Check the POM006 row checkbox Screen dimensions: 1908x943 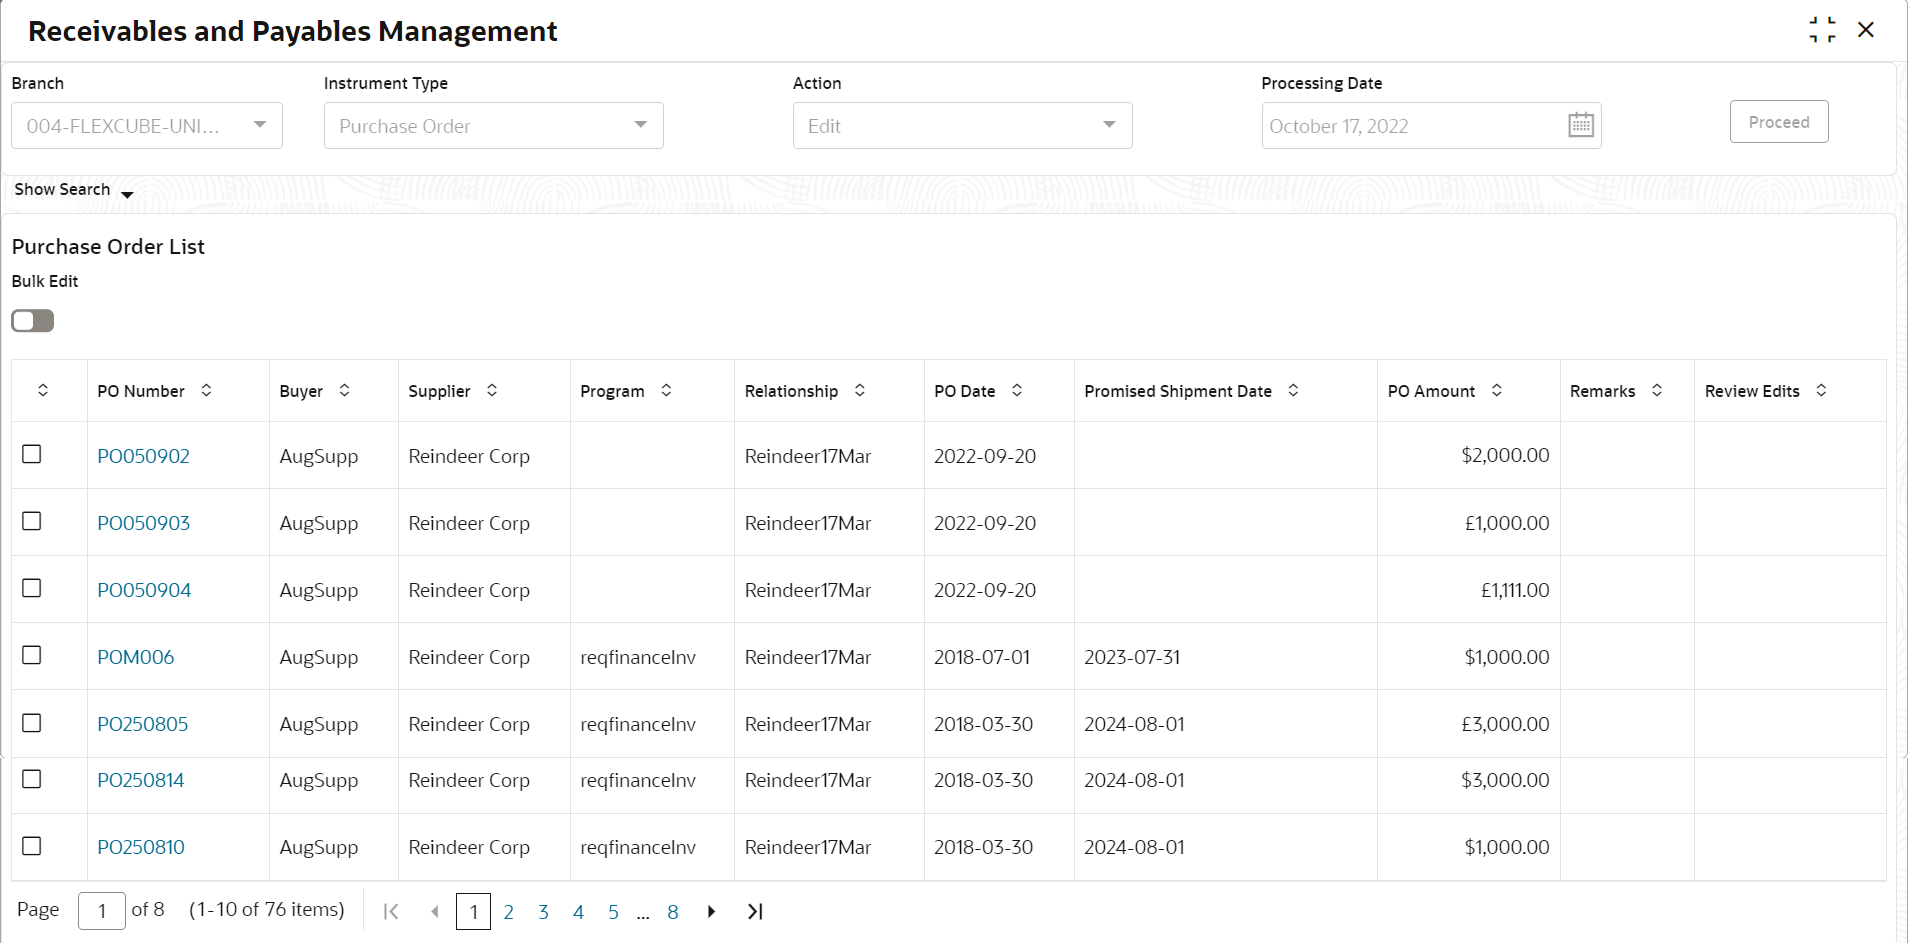pyautogui.click(x=32, y=655)
